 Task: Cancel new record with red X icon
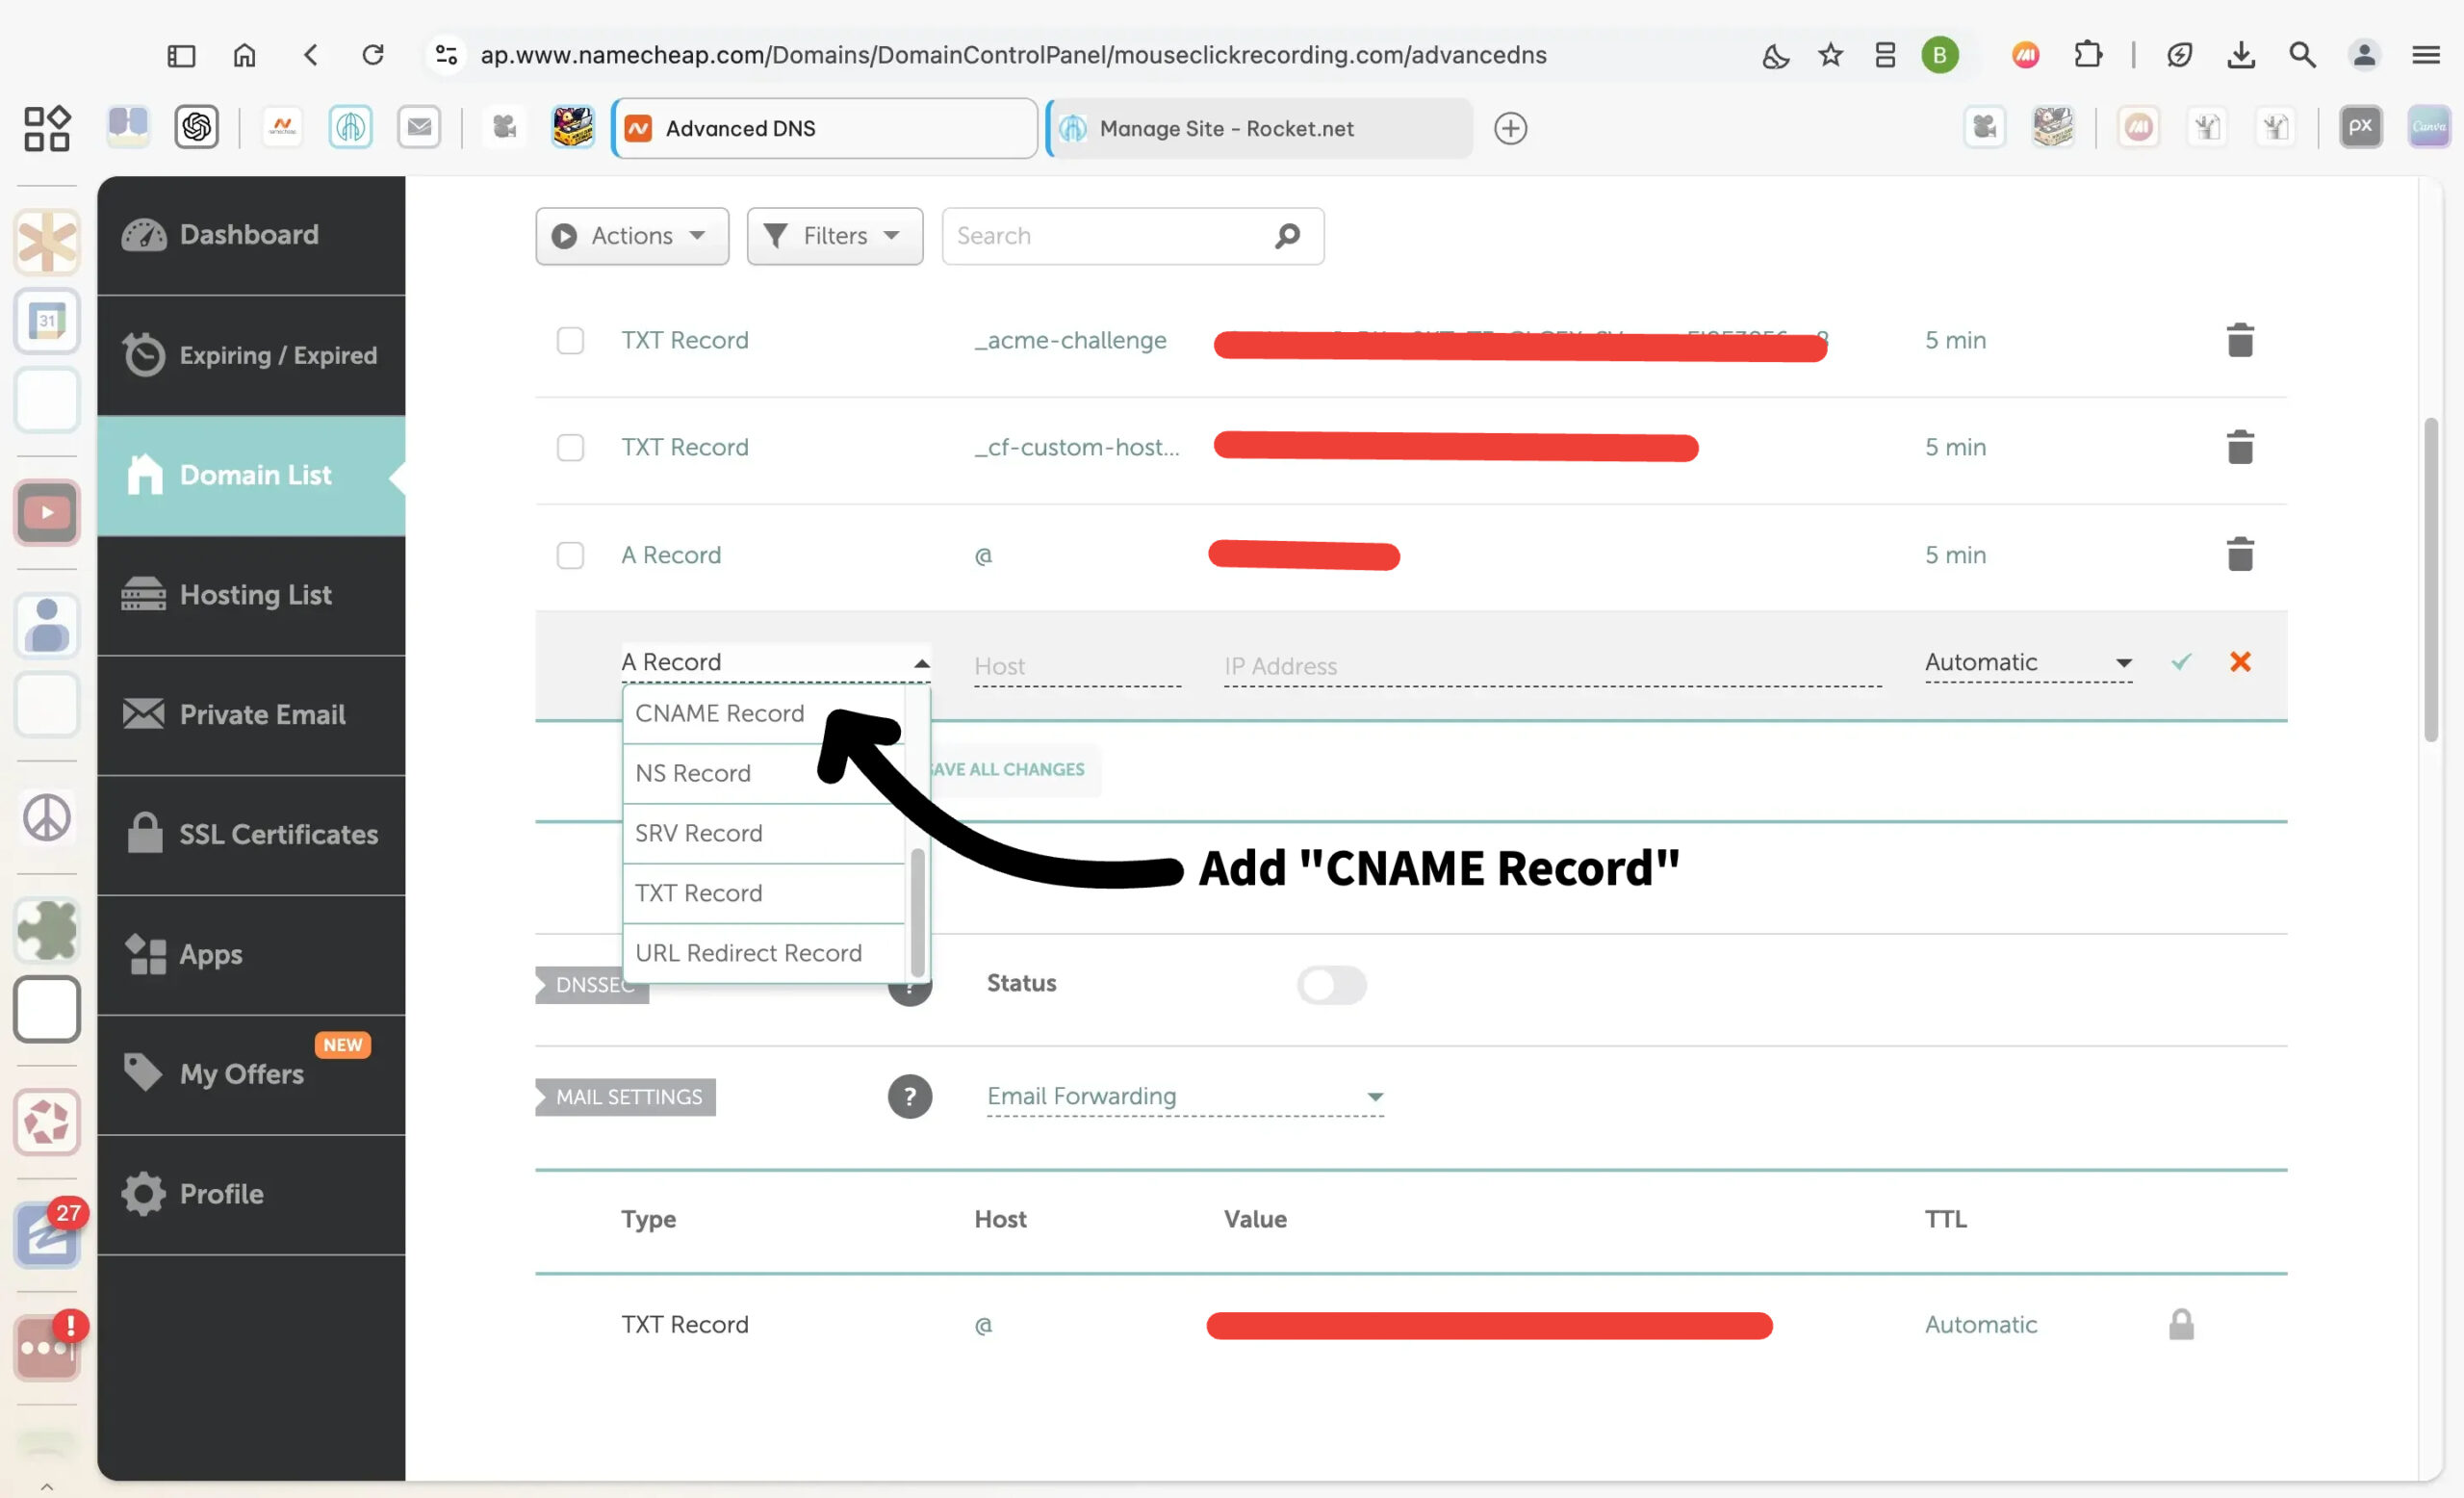(2239, 662)
